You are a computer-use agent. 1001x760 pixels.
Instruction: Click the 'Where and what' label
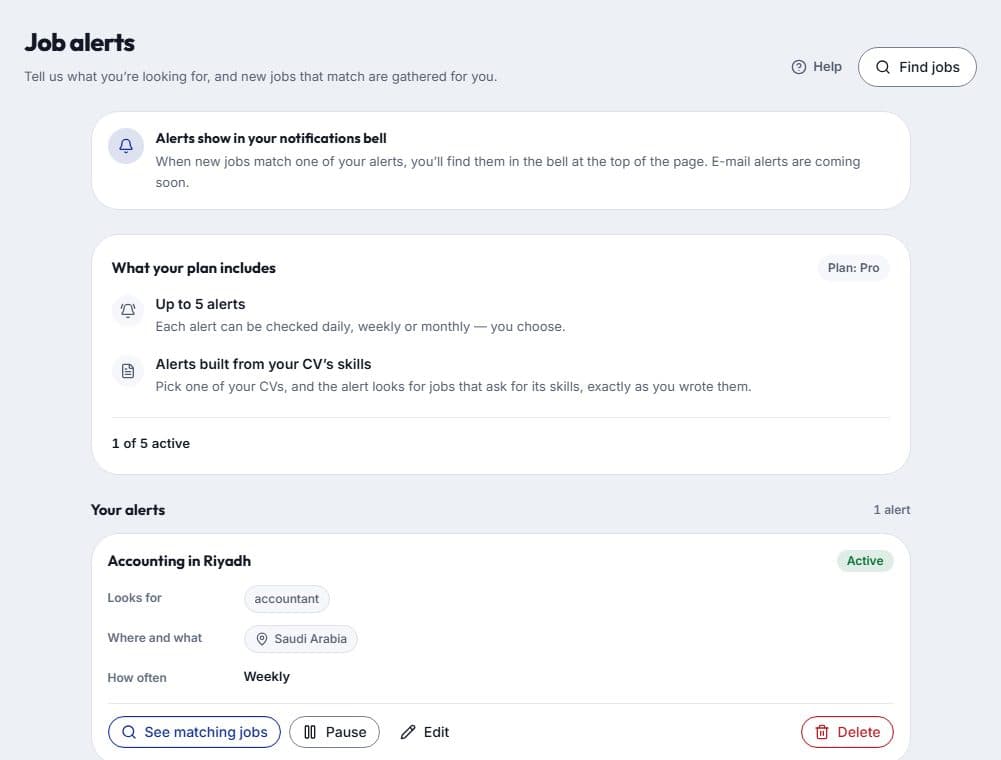tap(154, 637)
